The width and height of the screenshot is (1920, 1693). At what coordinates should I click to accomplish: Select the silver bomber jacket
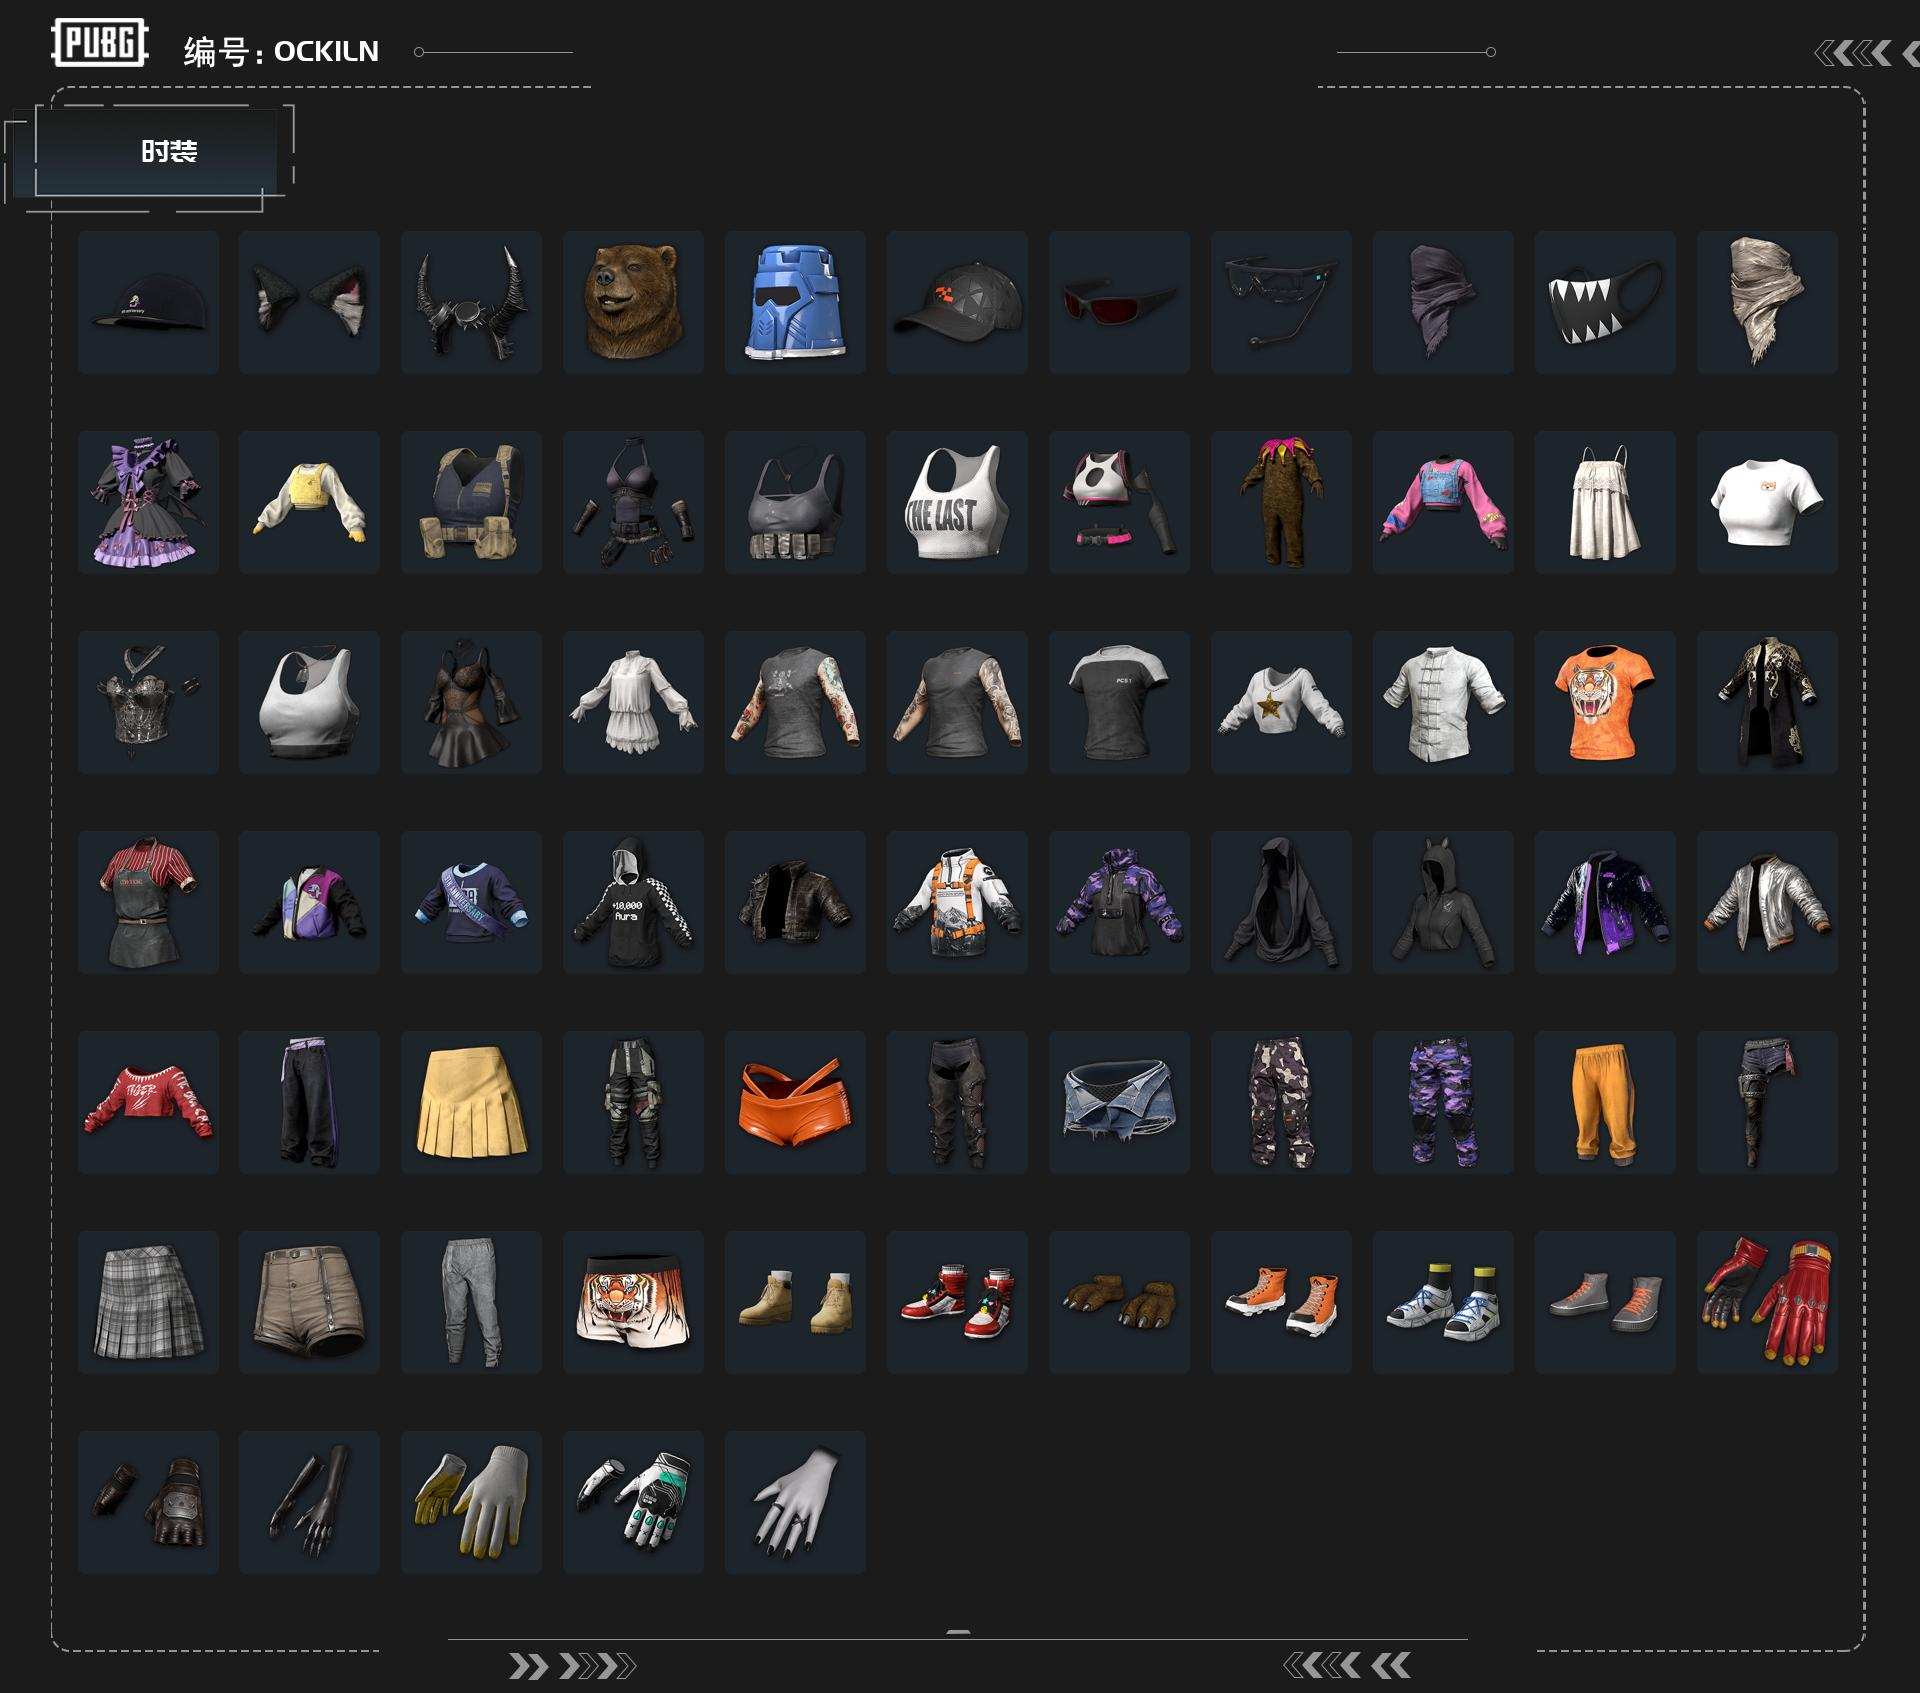click(x=1767, y=902)
